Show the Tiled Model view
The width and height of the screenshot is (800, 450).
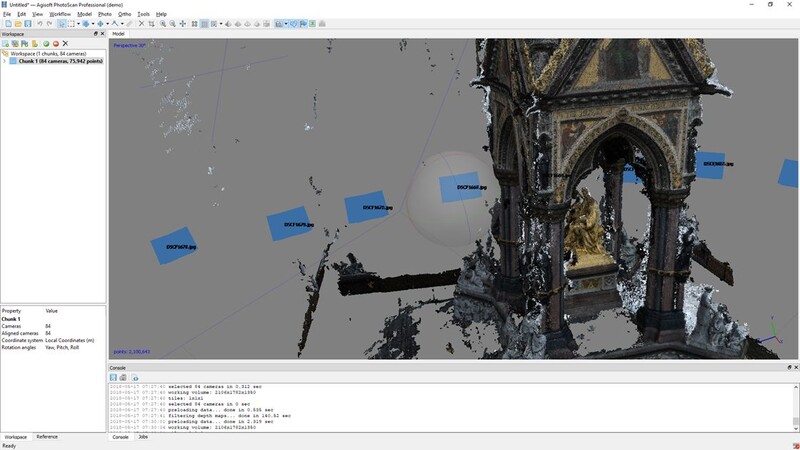[x=266, y=23]
